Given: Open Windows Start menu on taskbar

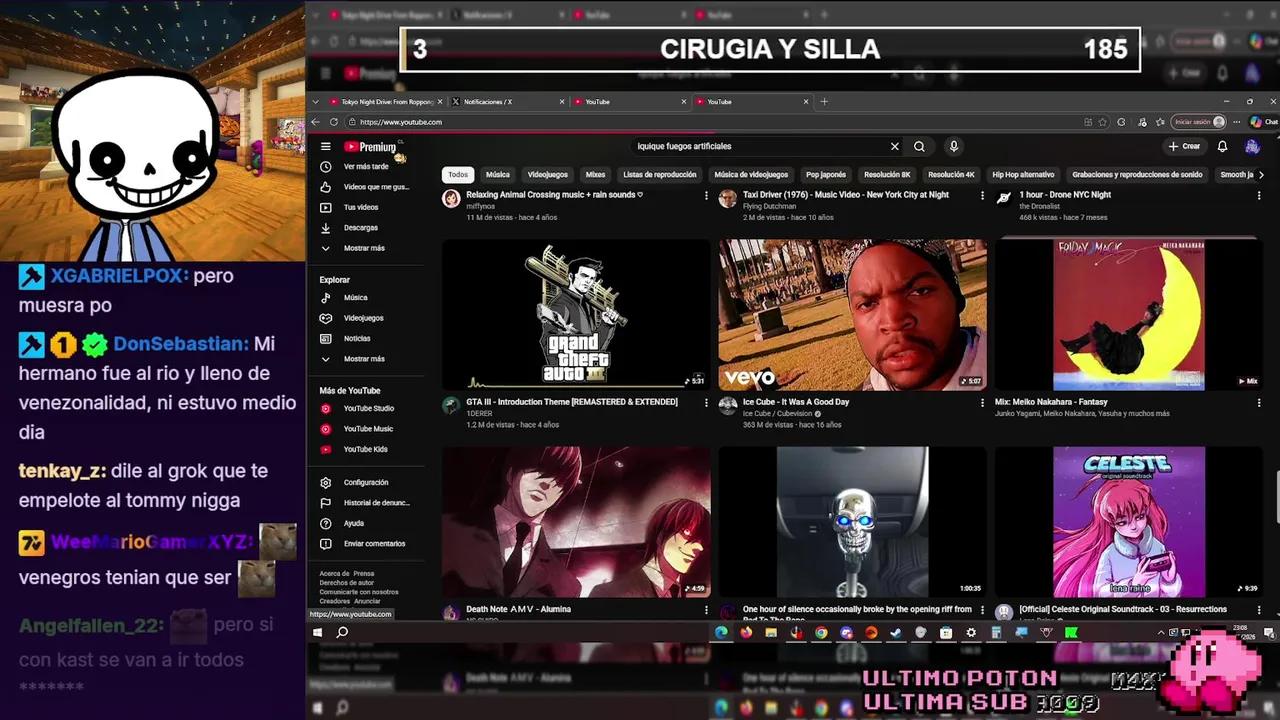Looking at the screenshot, I should click(x=317, y=632).
